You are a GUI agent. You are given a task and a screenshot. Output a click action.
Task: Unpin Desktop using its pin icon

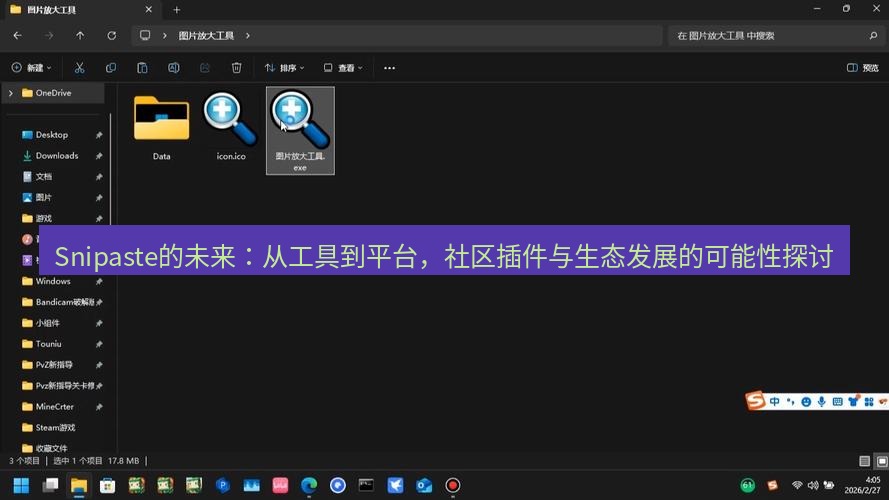[x=99, y=135]
